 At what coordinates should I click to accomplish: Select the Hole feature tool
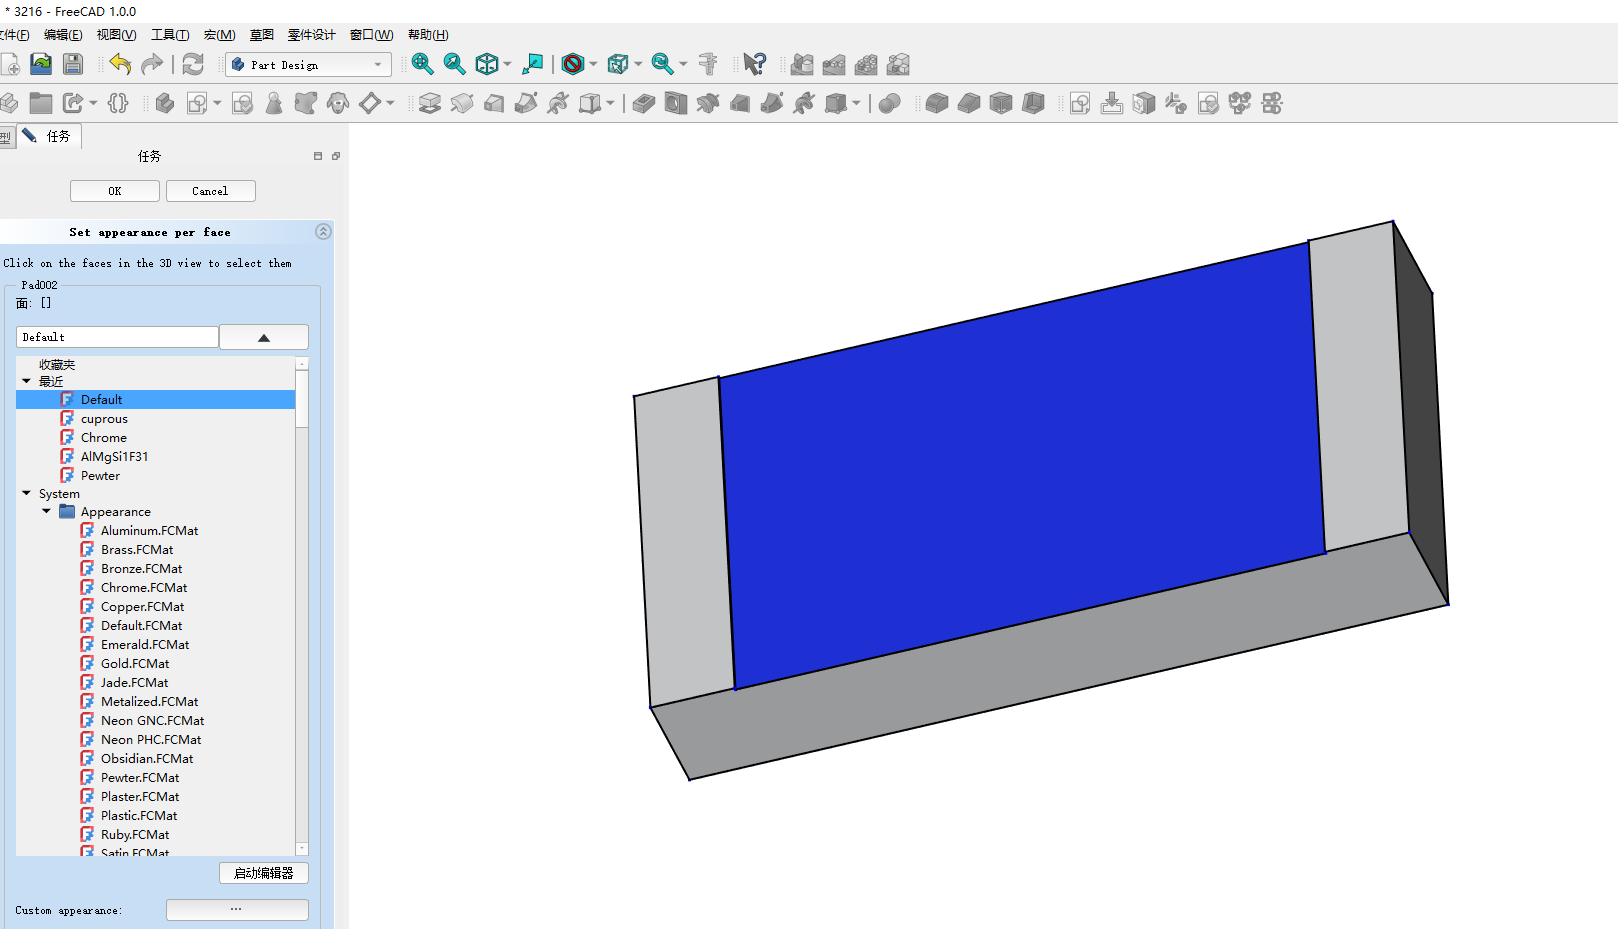[x=676, y=103]
